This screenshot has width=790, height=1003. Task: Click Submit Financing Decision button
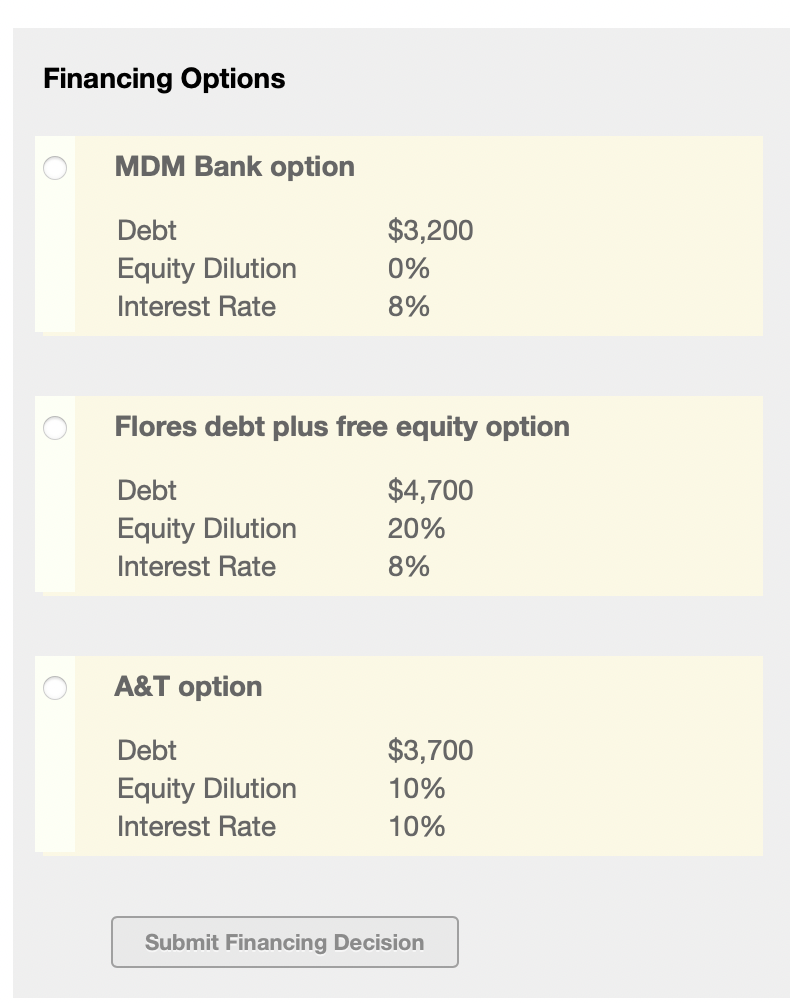(x=285, y=942)
